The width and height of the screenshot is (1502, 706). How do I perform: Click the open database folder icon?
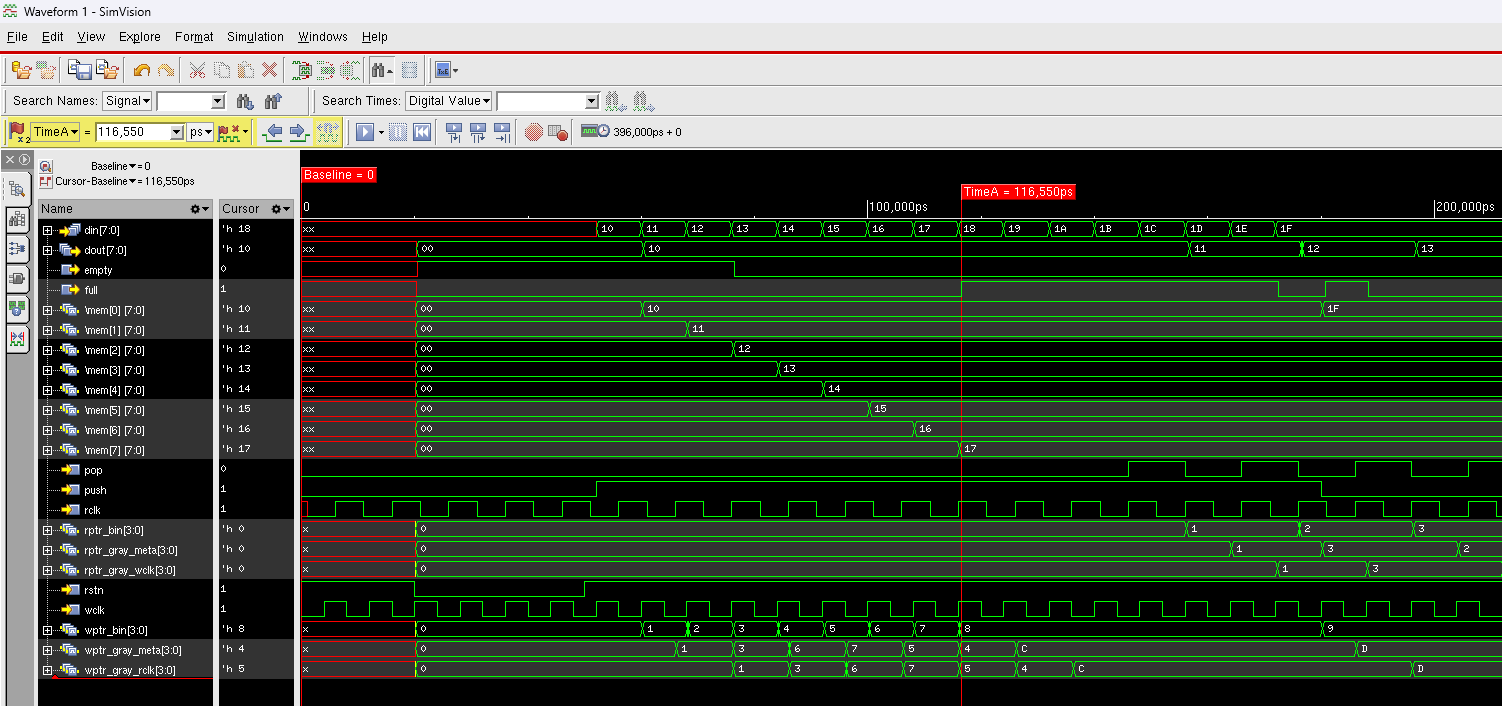21,70
